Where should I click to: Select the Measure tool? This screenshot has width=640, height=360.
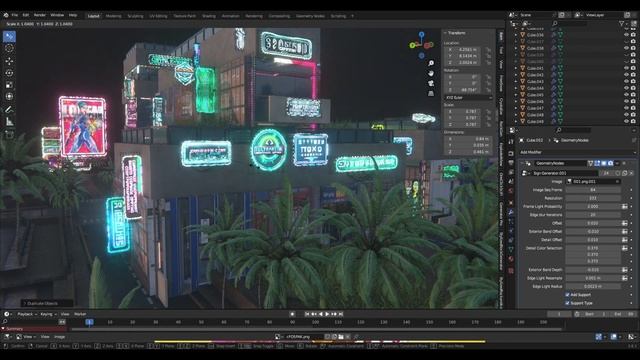click(9, 122)
